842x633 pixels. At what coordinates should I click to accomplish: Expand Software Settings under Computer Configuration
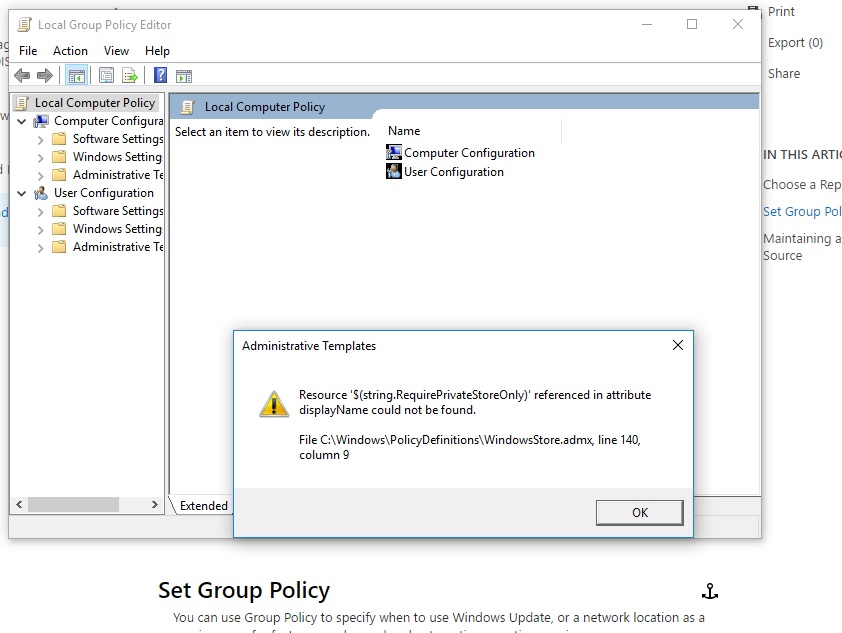point(40,140)
